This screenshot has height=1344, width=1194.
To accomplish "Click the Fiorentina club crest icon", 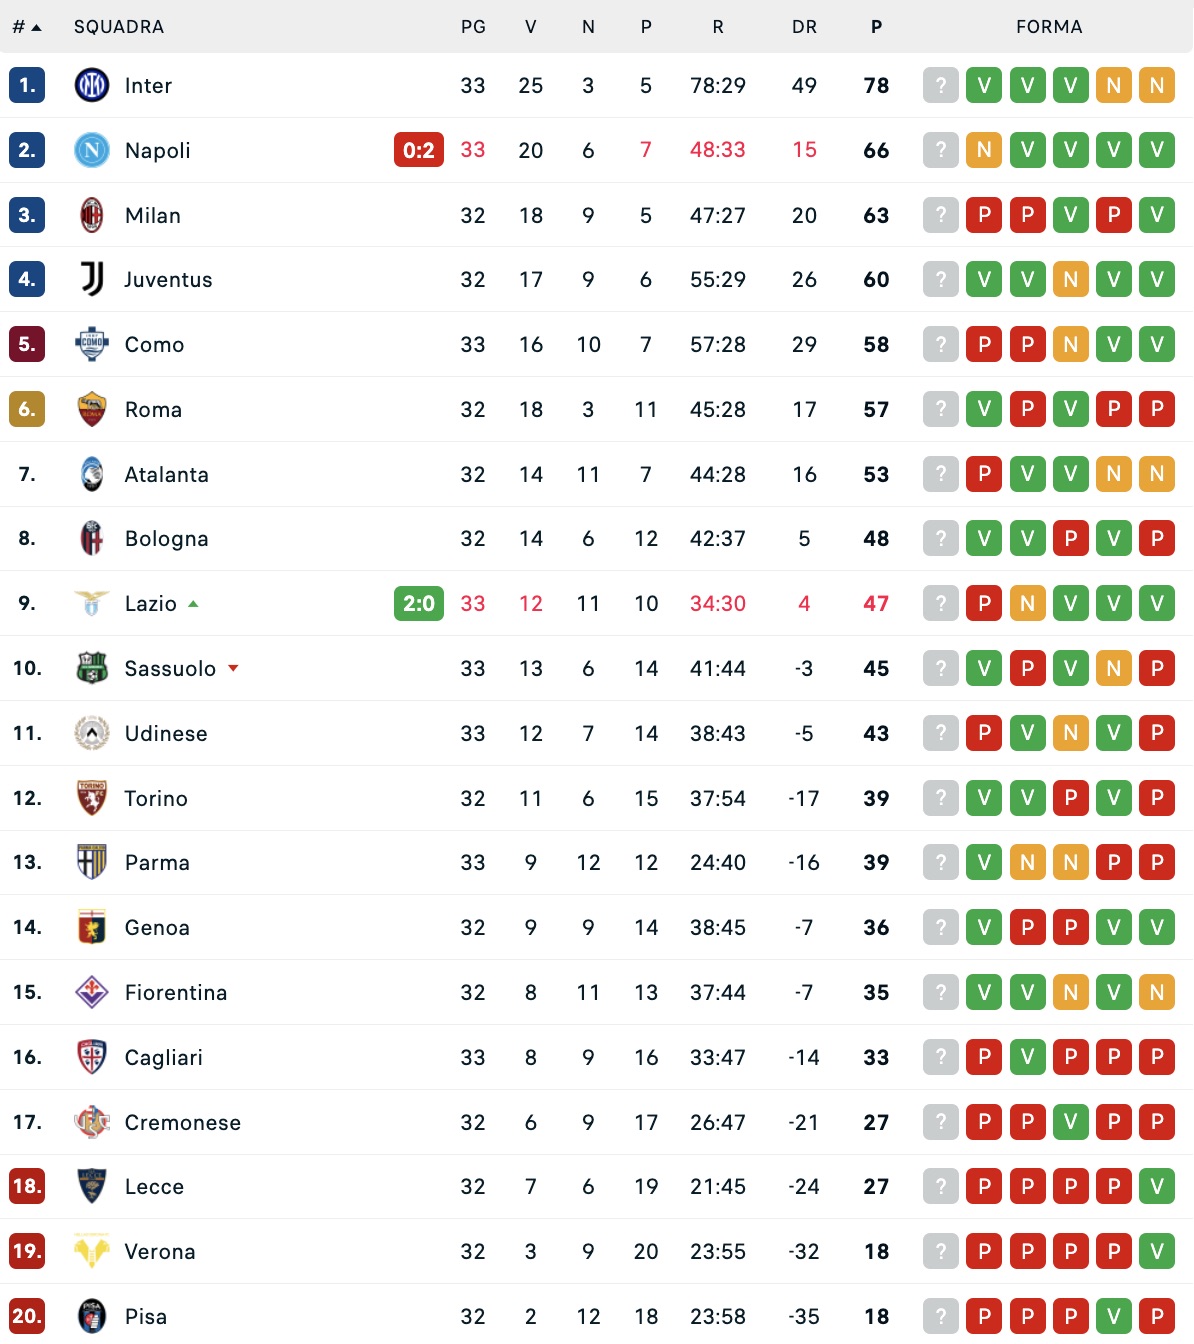I will [x=92, y=992].
